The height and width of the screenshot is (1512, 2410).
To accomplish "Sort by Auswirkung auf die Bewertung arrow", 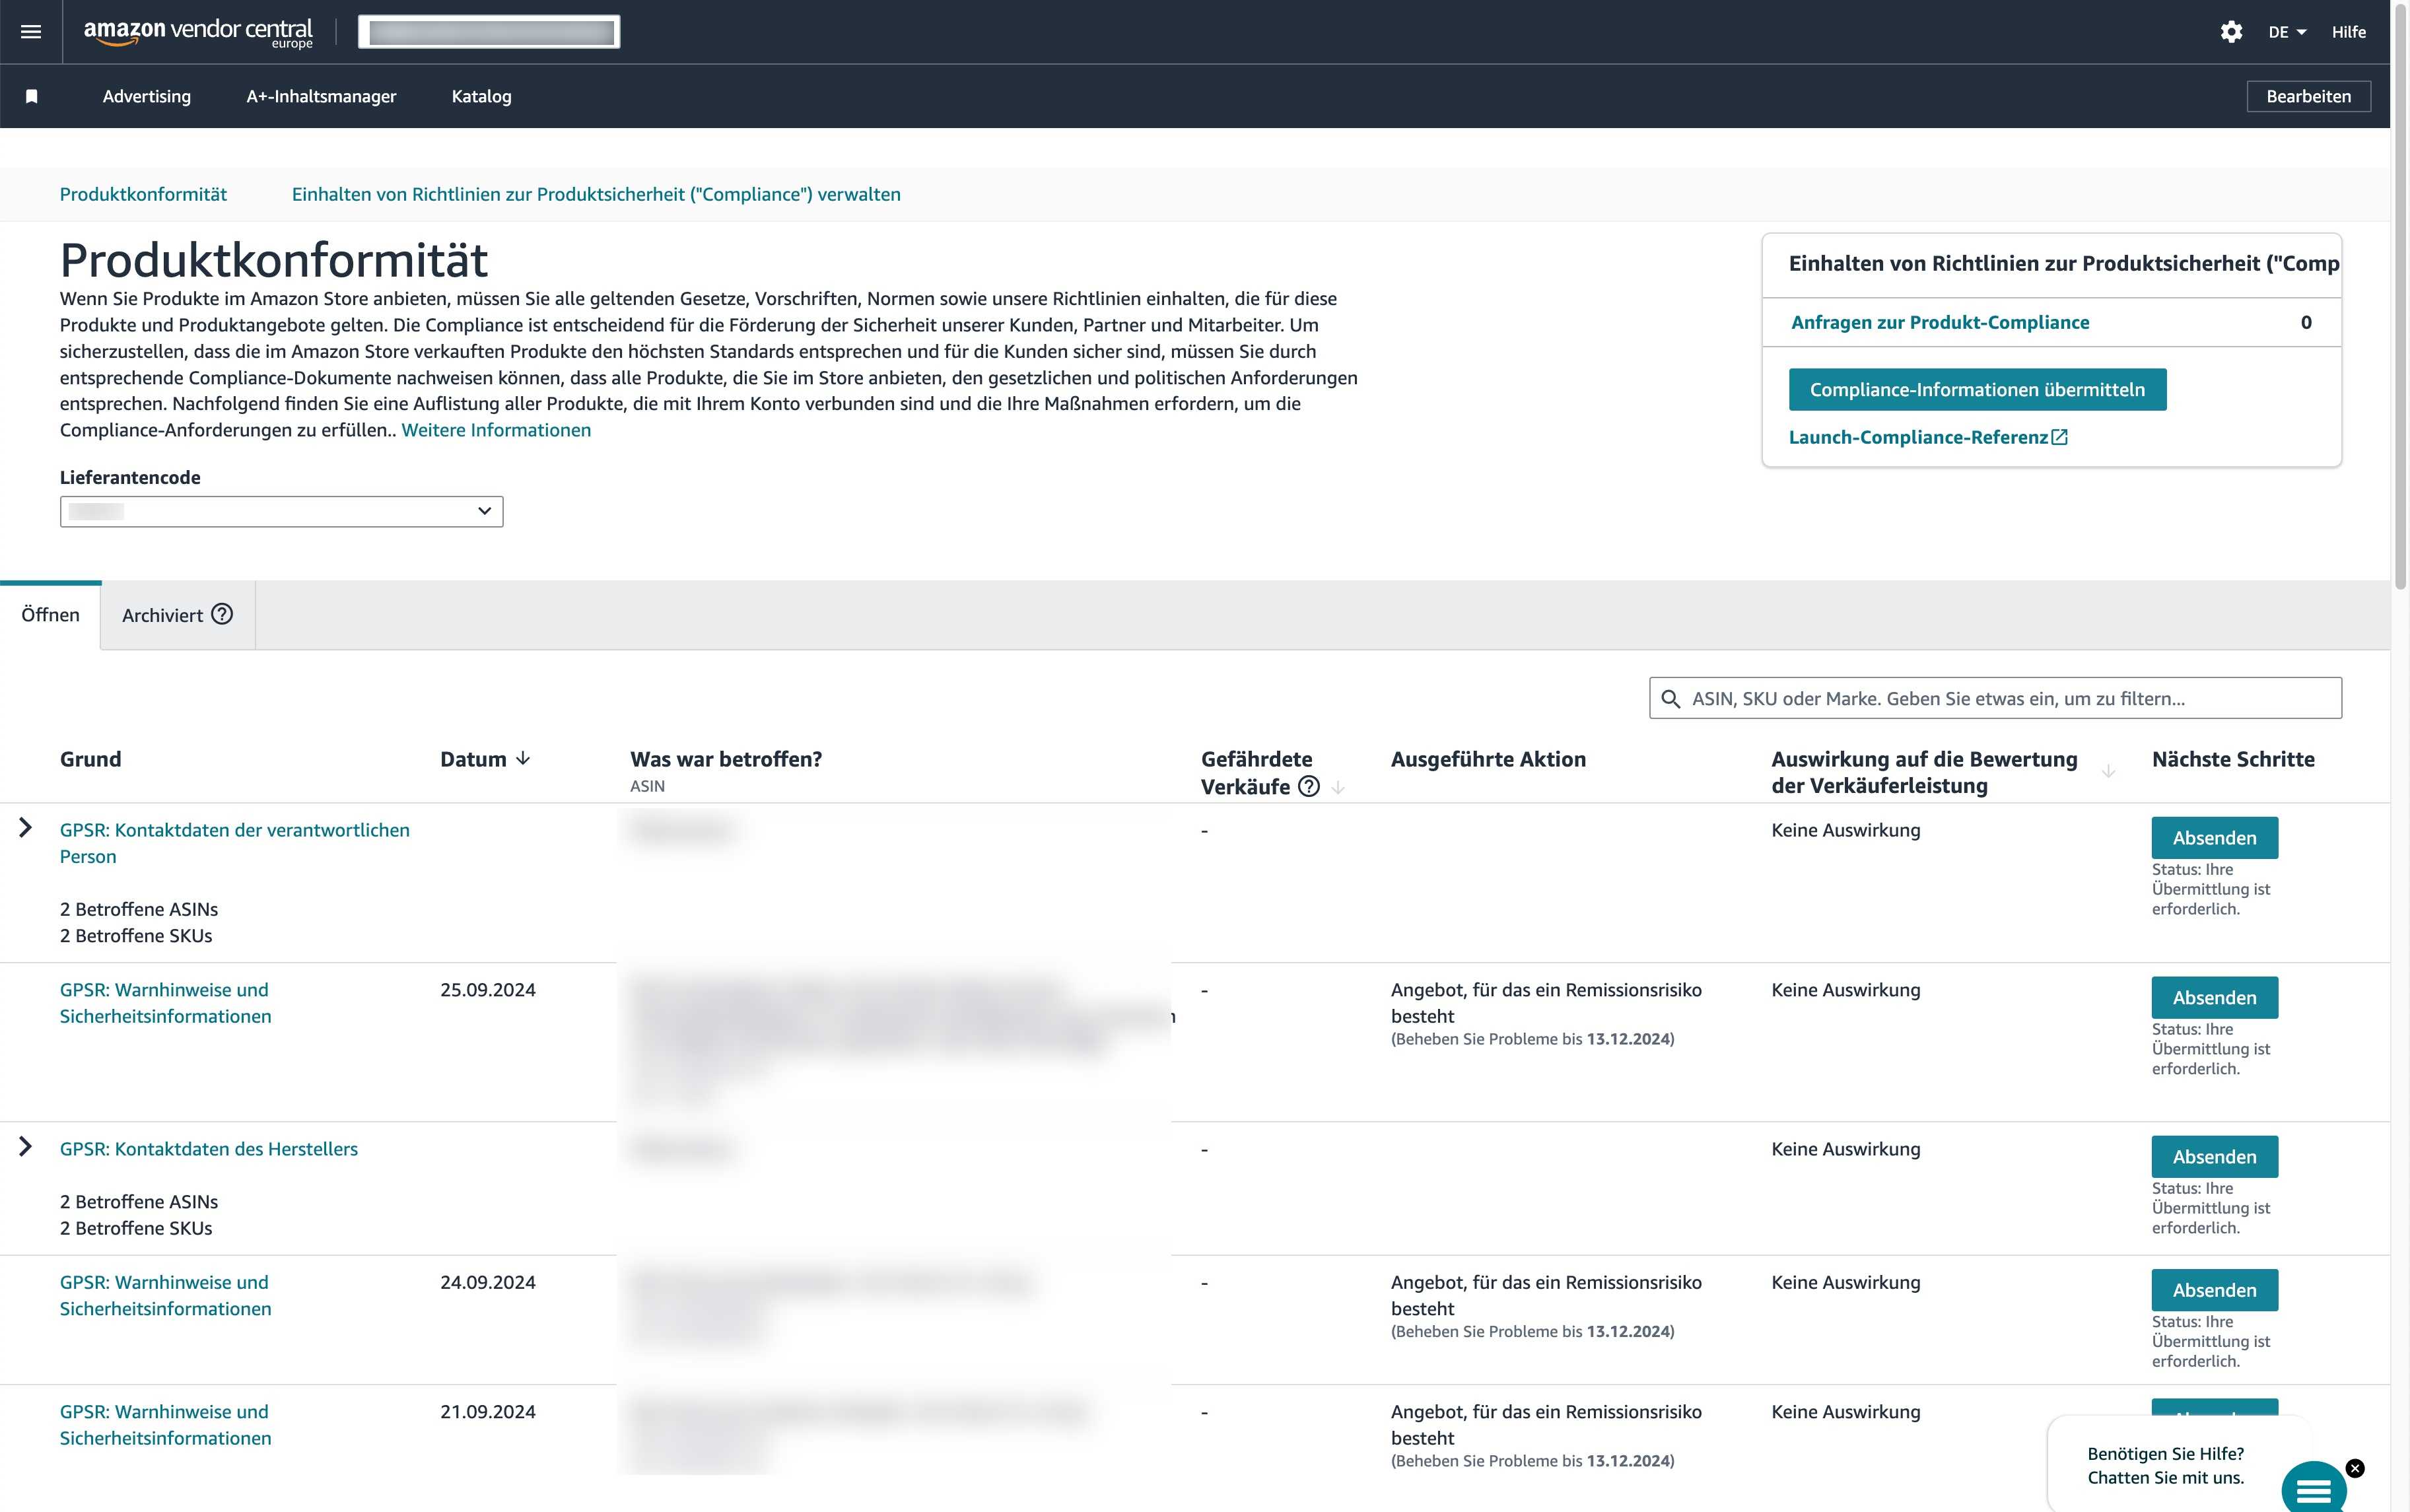I will point(2108,771).
